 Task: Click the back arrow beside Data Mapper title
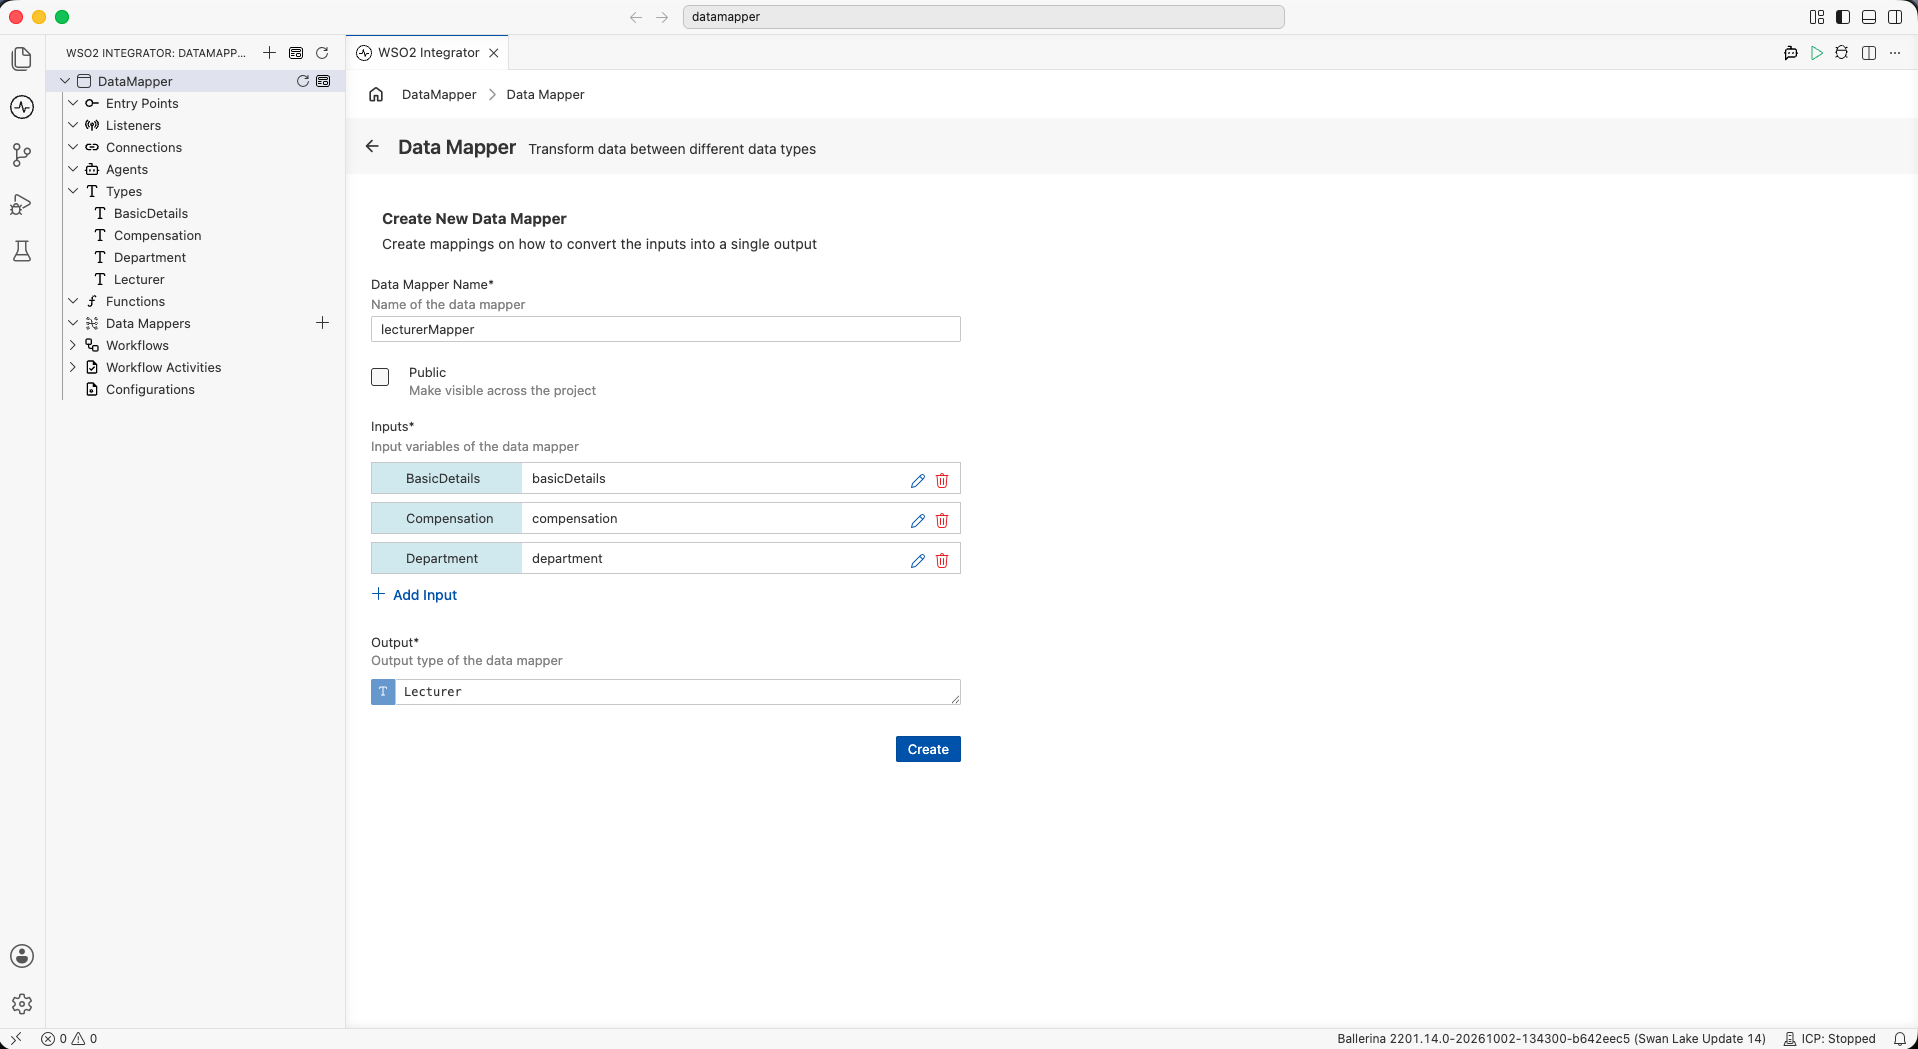click(x=372, y=146)
